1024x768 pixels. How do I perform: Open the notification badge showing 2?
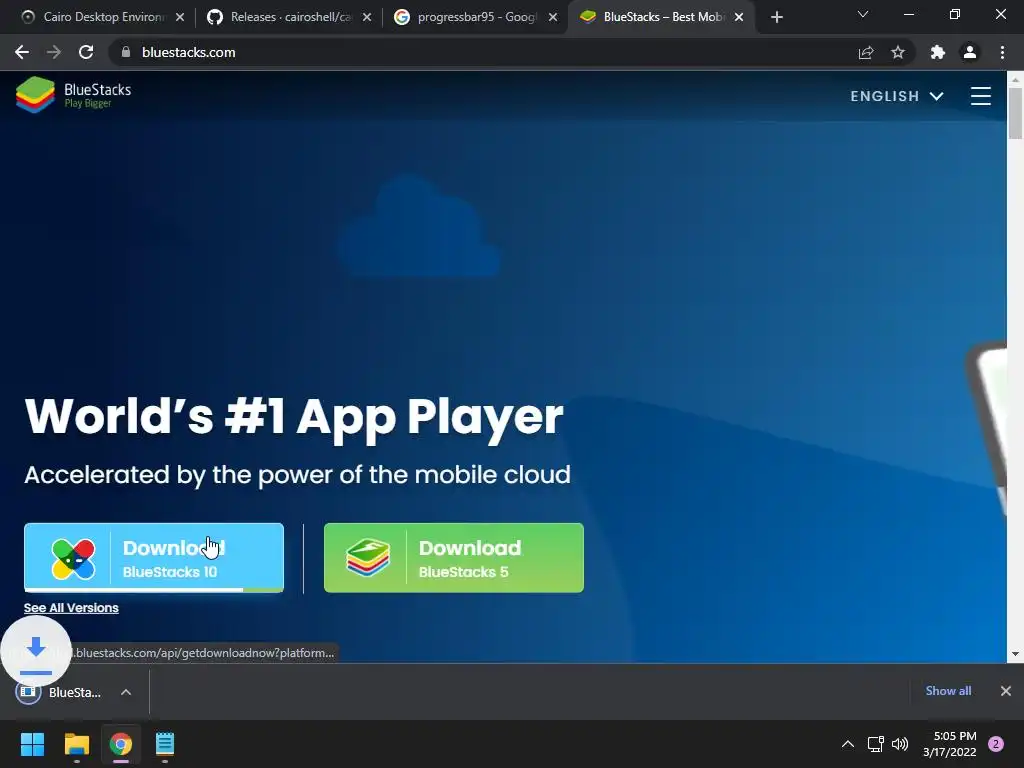coord(996,744)
